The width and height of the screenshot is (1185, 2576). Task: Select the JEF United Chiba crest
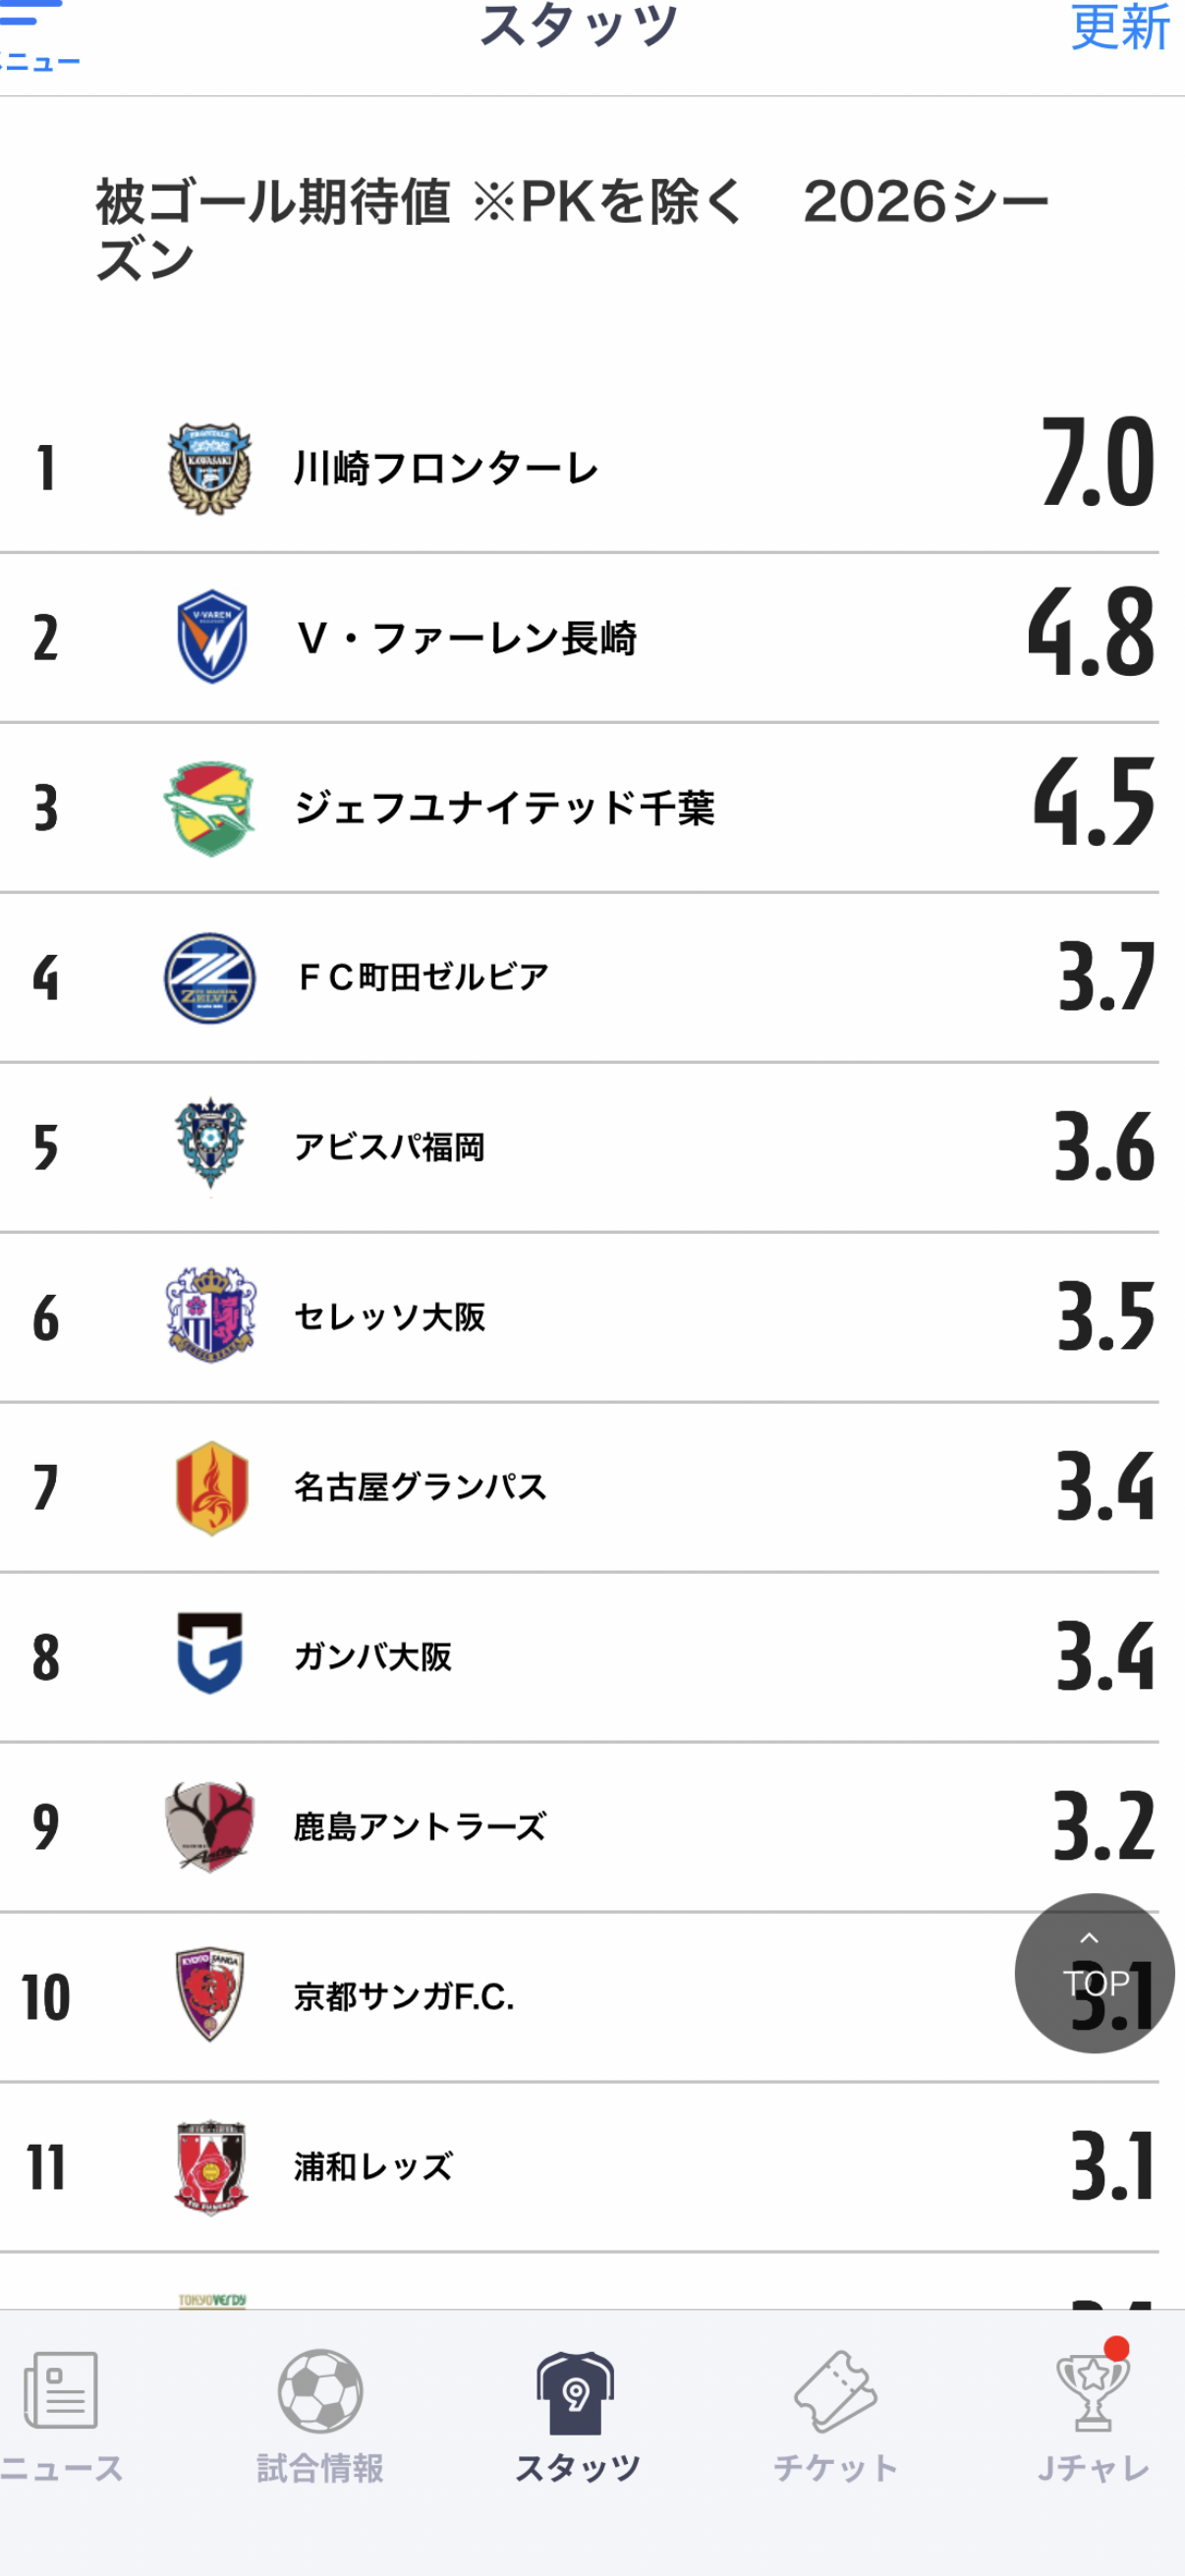pos(210,808)
